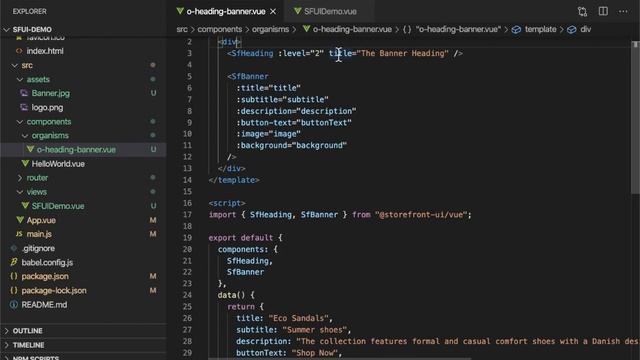Click the "Shop Now" buttonText string
This screenshot has width=640, height=360.
point(315,353)
